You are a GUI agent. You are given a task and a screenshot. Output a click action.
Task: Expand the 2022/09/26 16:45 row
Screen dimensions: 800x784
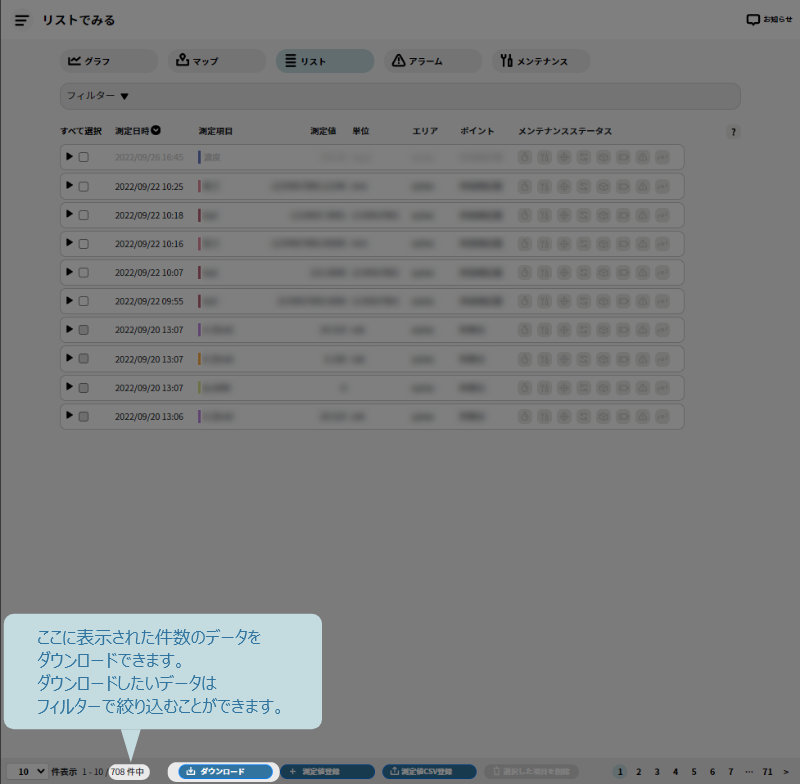pos(69,157)
